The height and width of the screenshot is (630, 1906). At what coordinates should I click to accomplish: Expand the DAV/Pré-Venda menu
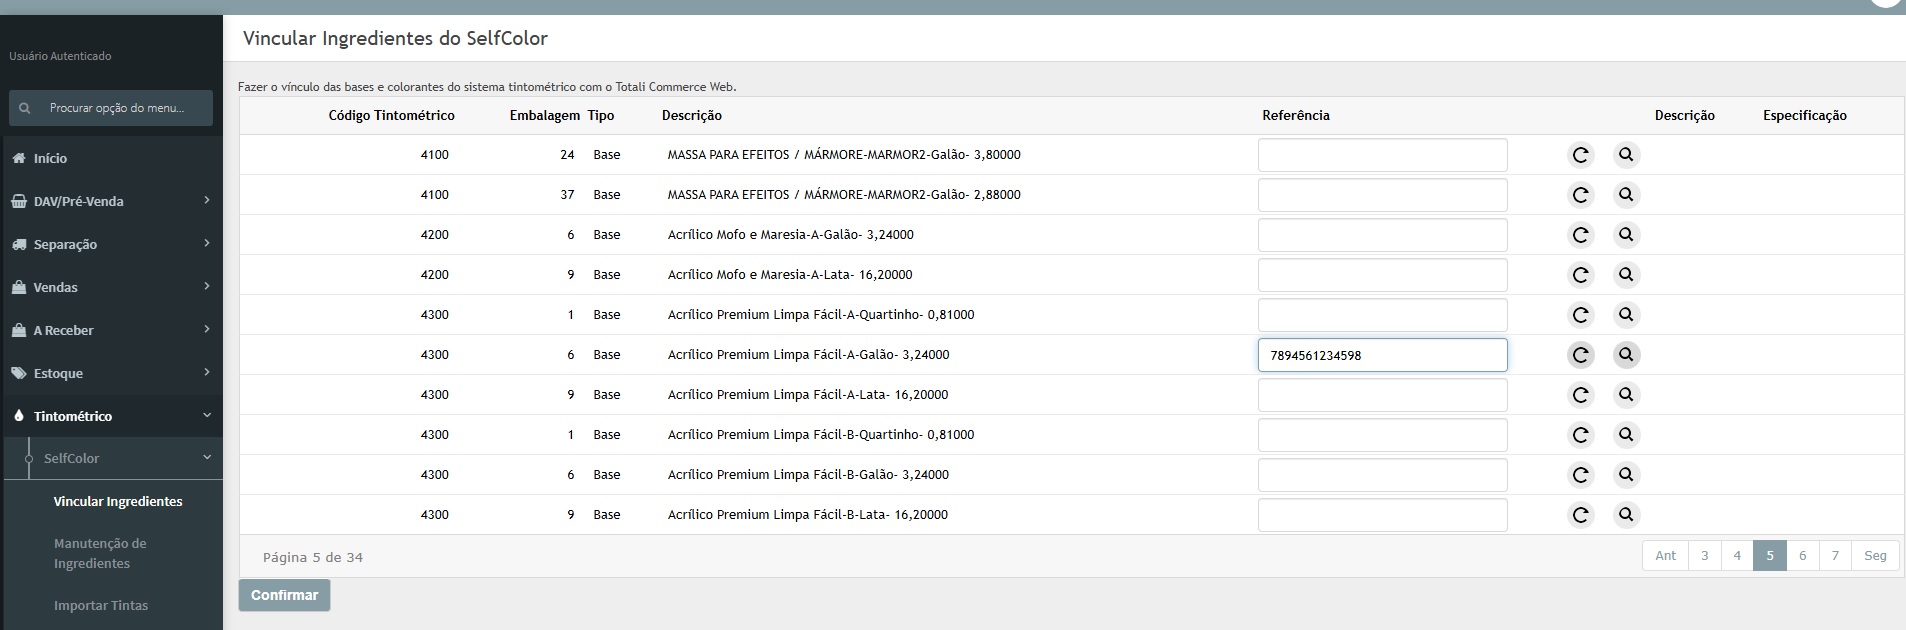pyautogui.click(x=111, y=201)
